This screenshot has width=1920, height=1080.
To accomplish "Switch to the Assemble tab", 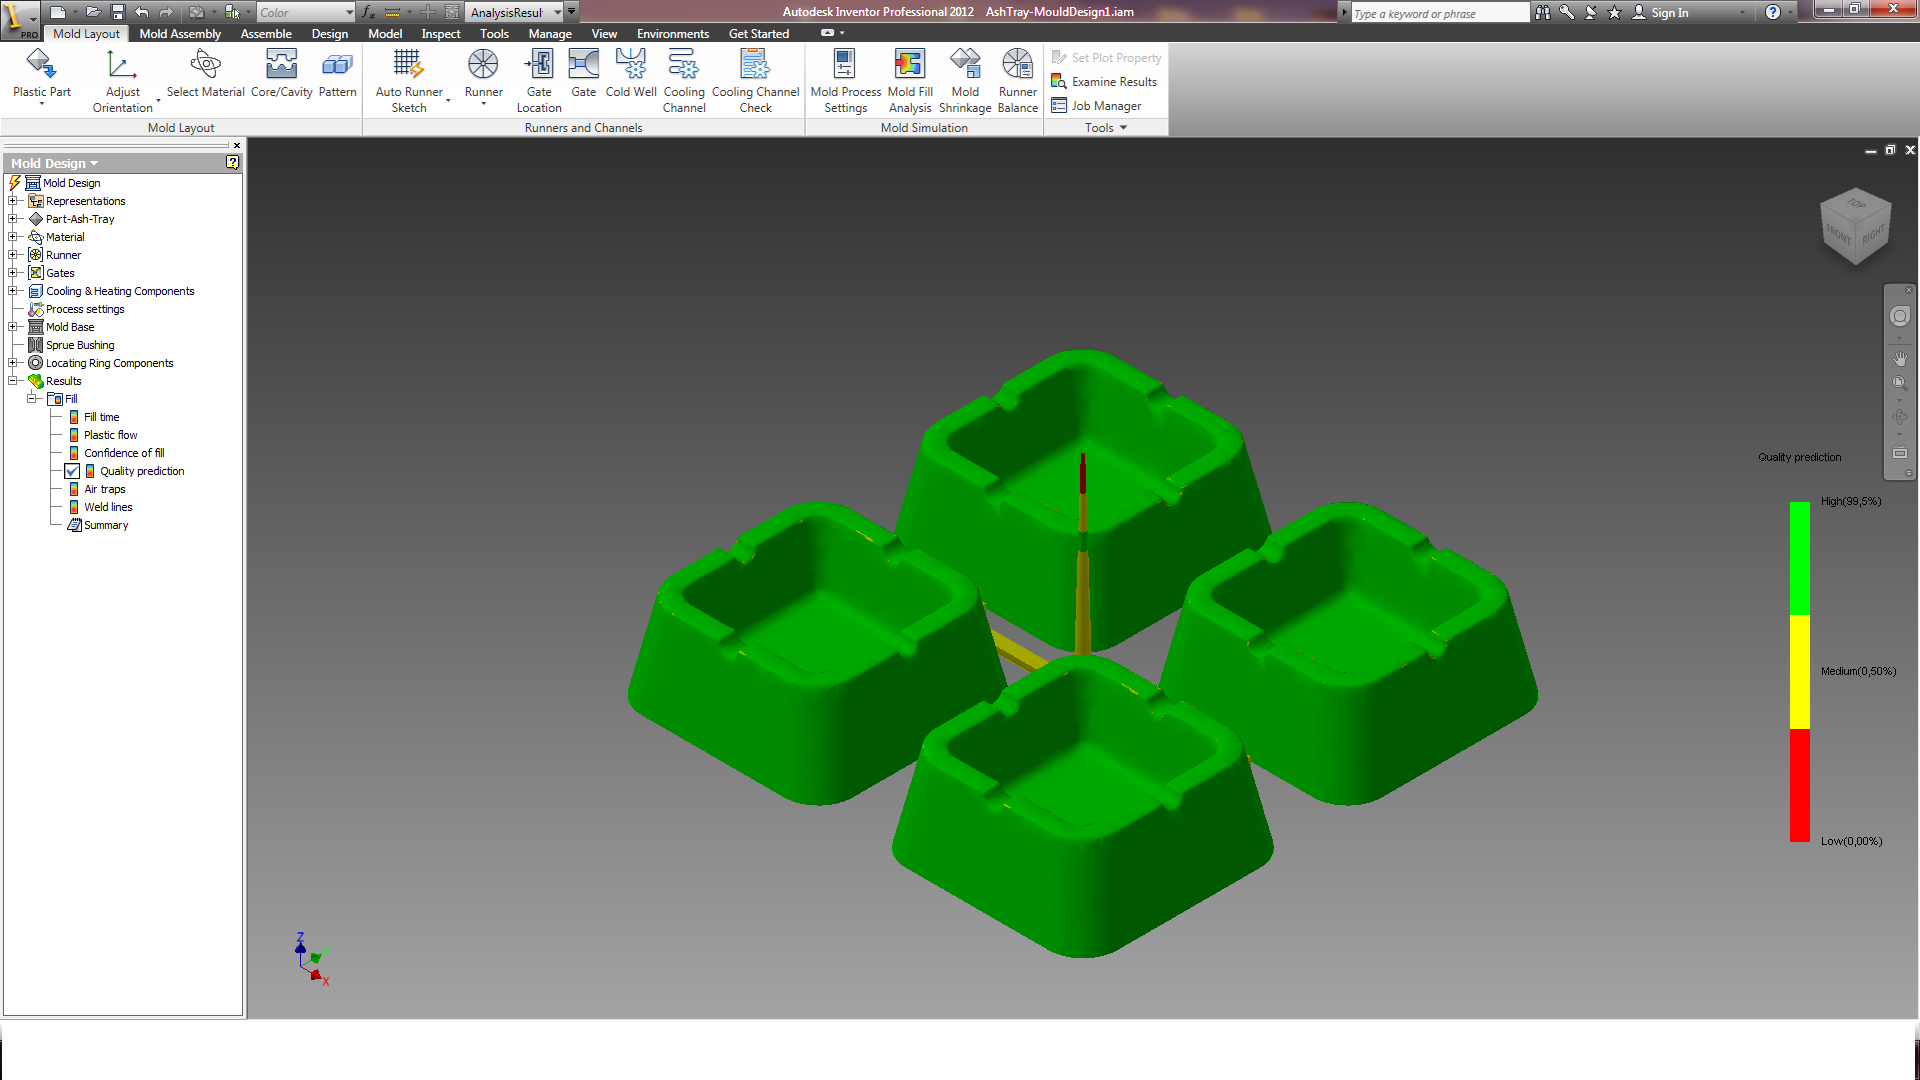I will click(x=266, y=33).
